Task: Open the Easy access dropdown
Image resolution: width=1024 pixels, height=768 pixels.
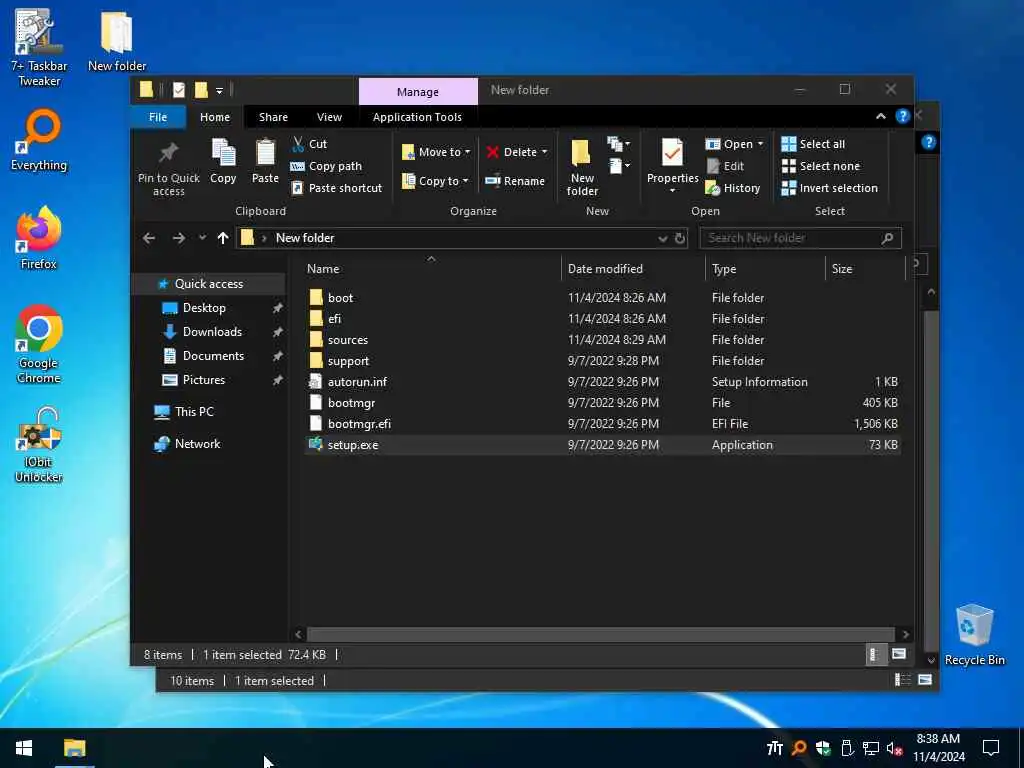Action: 618,166
